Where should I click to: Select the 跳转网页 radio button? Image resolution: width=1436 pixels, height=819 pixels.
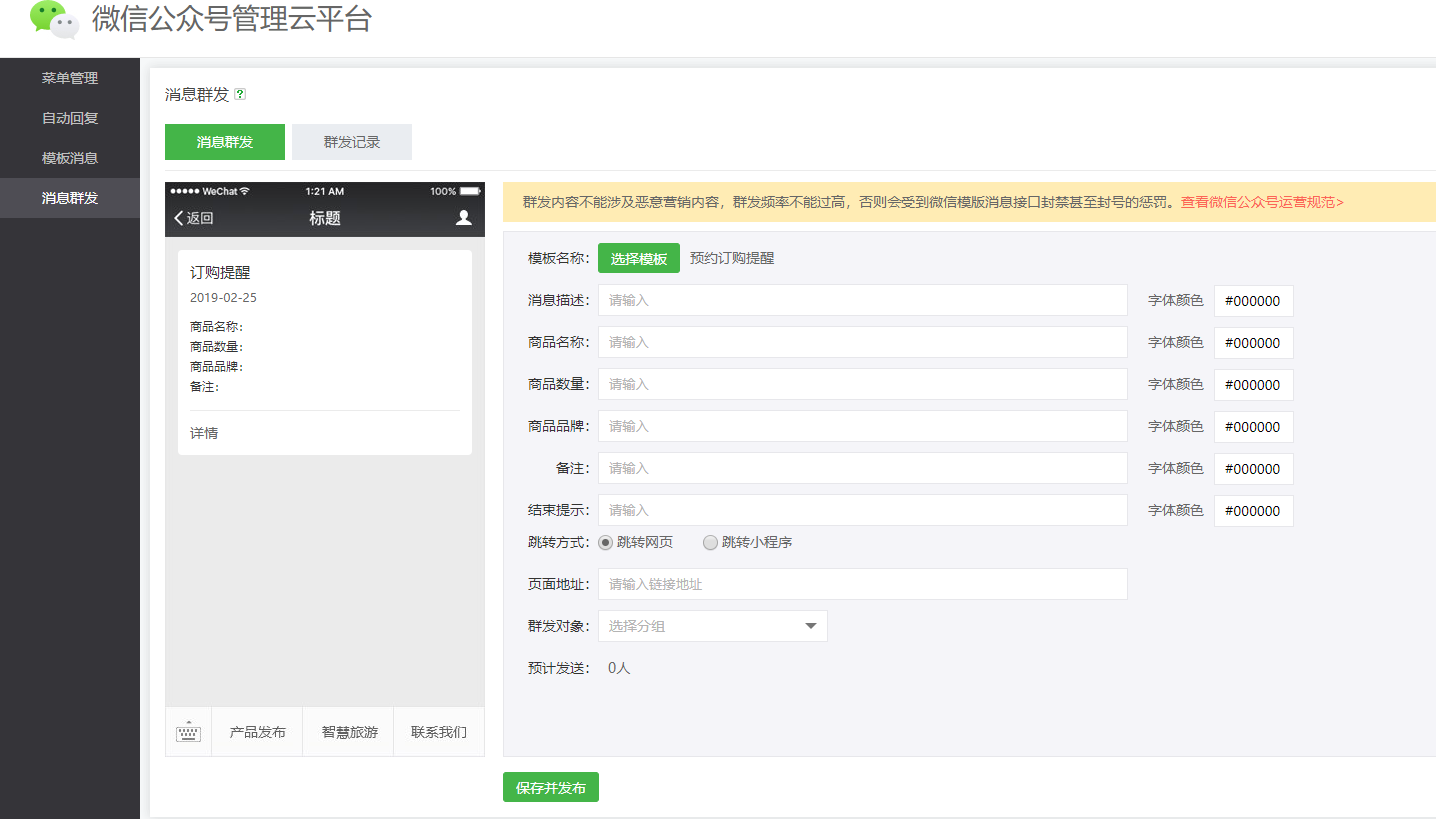(x=606, y=543)
